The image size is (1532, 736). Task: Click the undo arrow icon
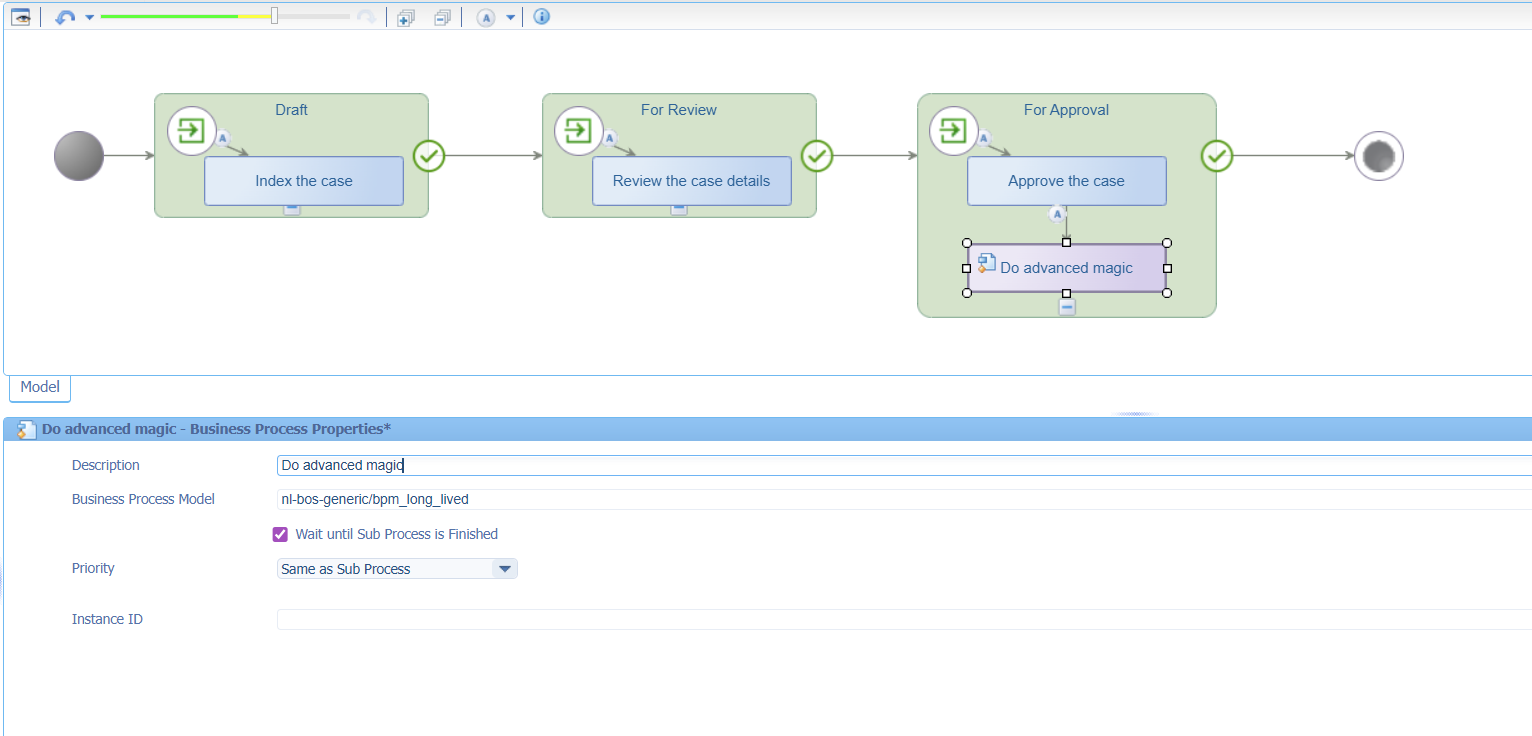(x=65, y=17)
